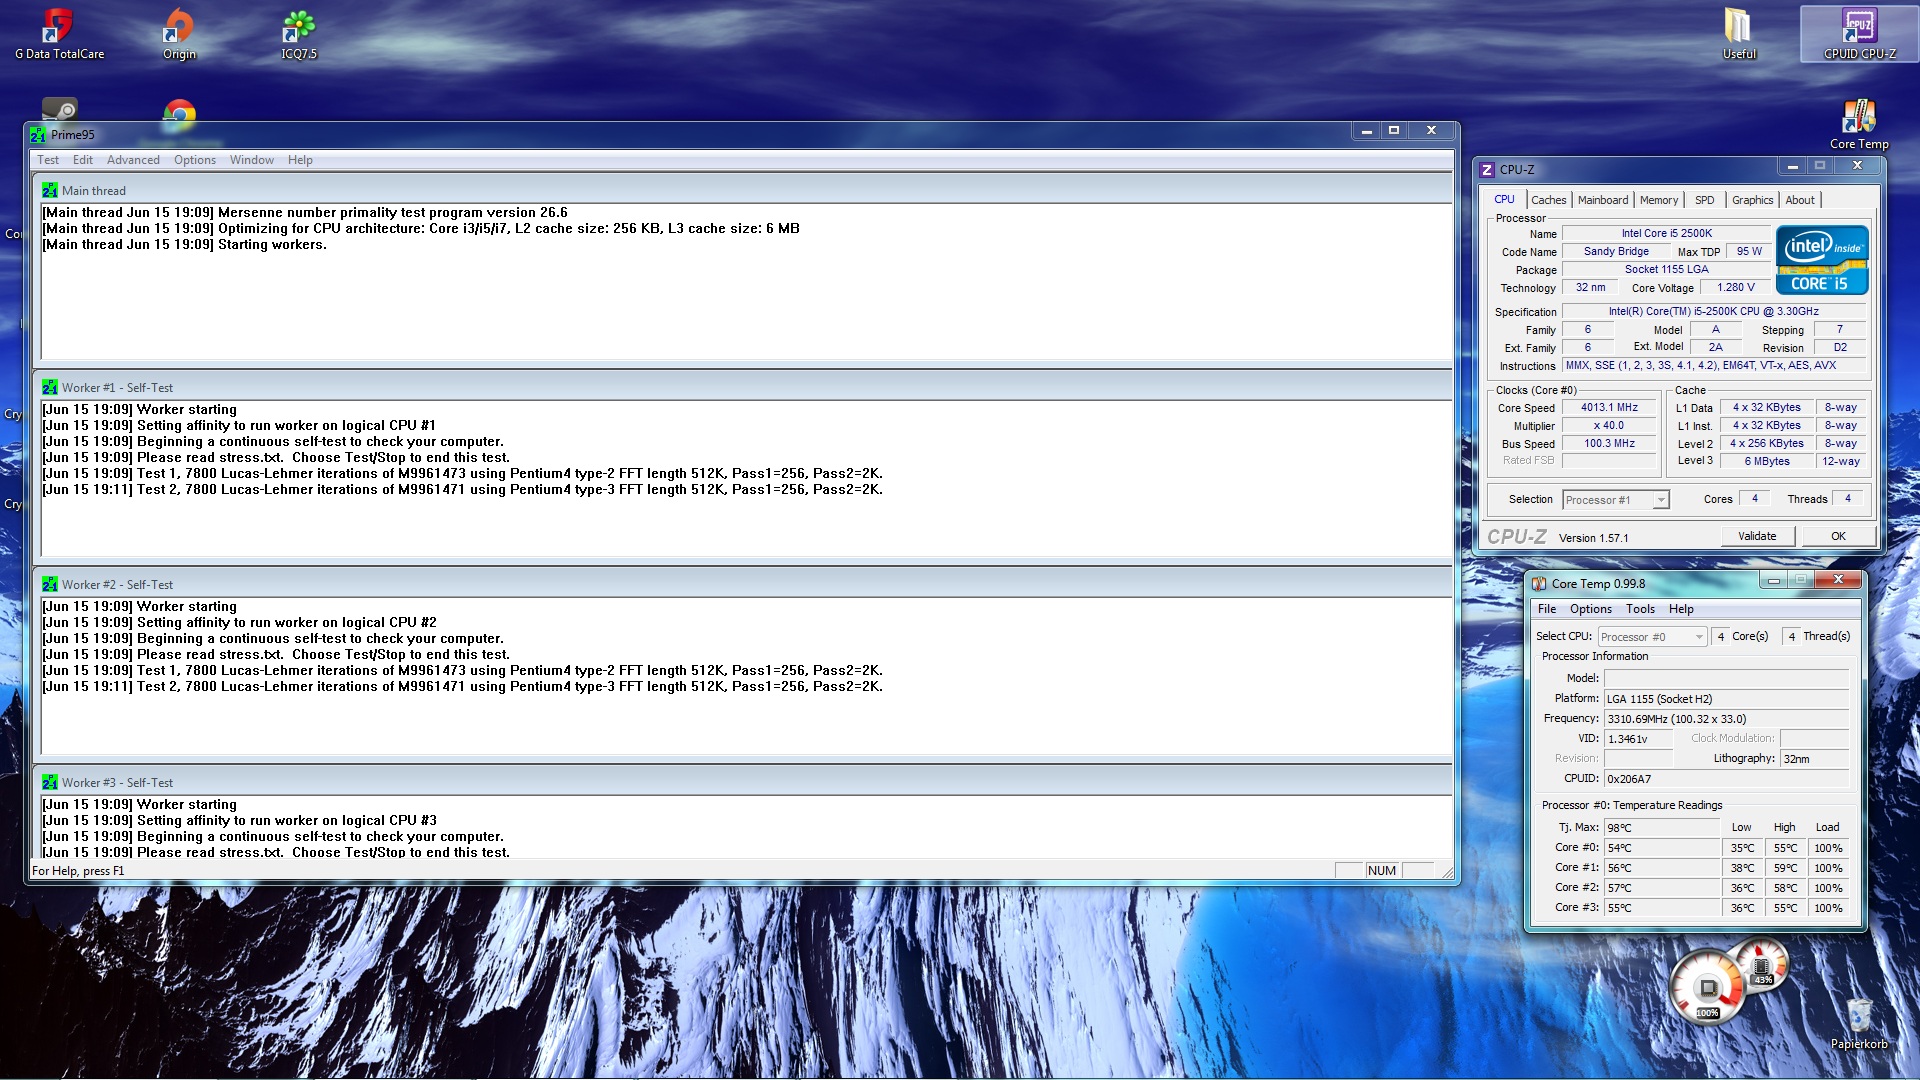Open the Edit menu in Prime95
The image size is (1920, 1080).
click(83, 160)
